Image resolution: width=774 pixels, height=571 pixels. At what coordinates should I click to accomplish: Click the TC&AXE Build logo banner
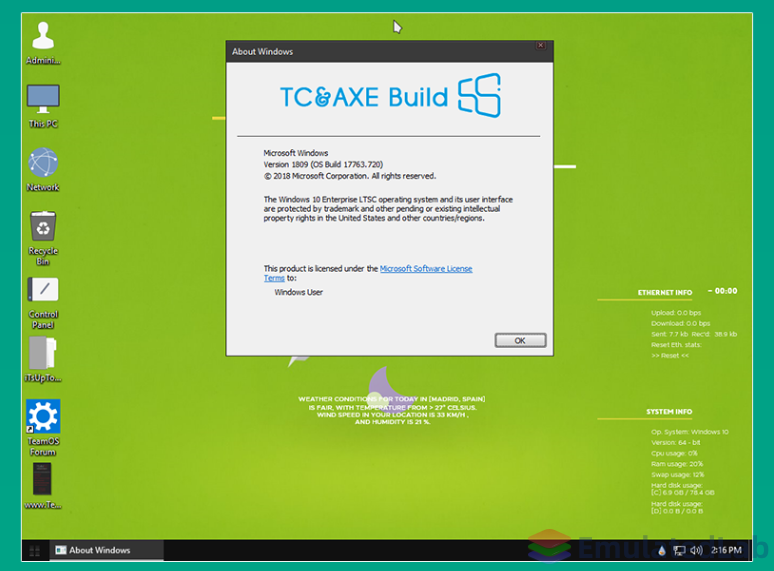[390, 96]
